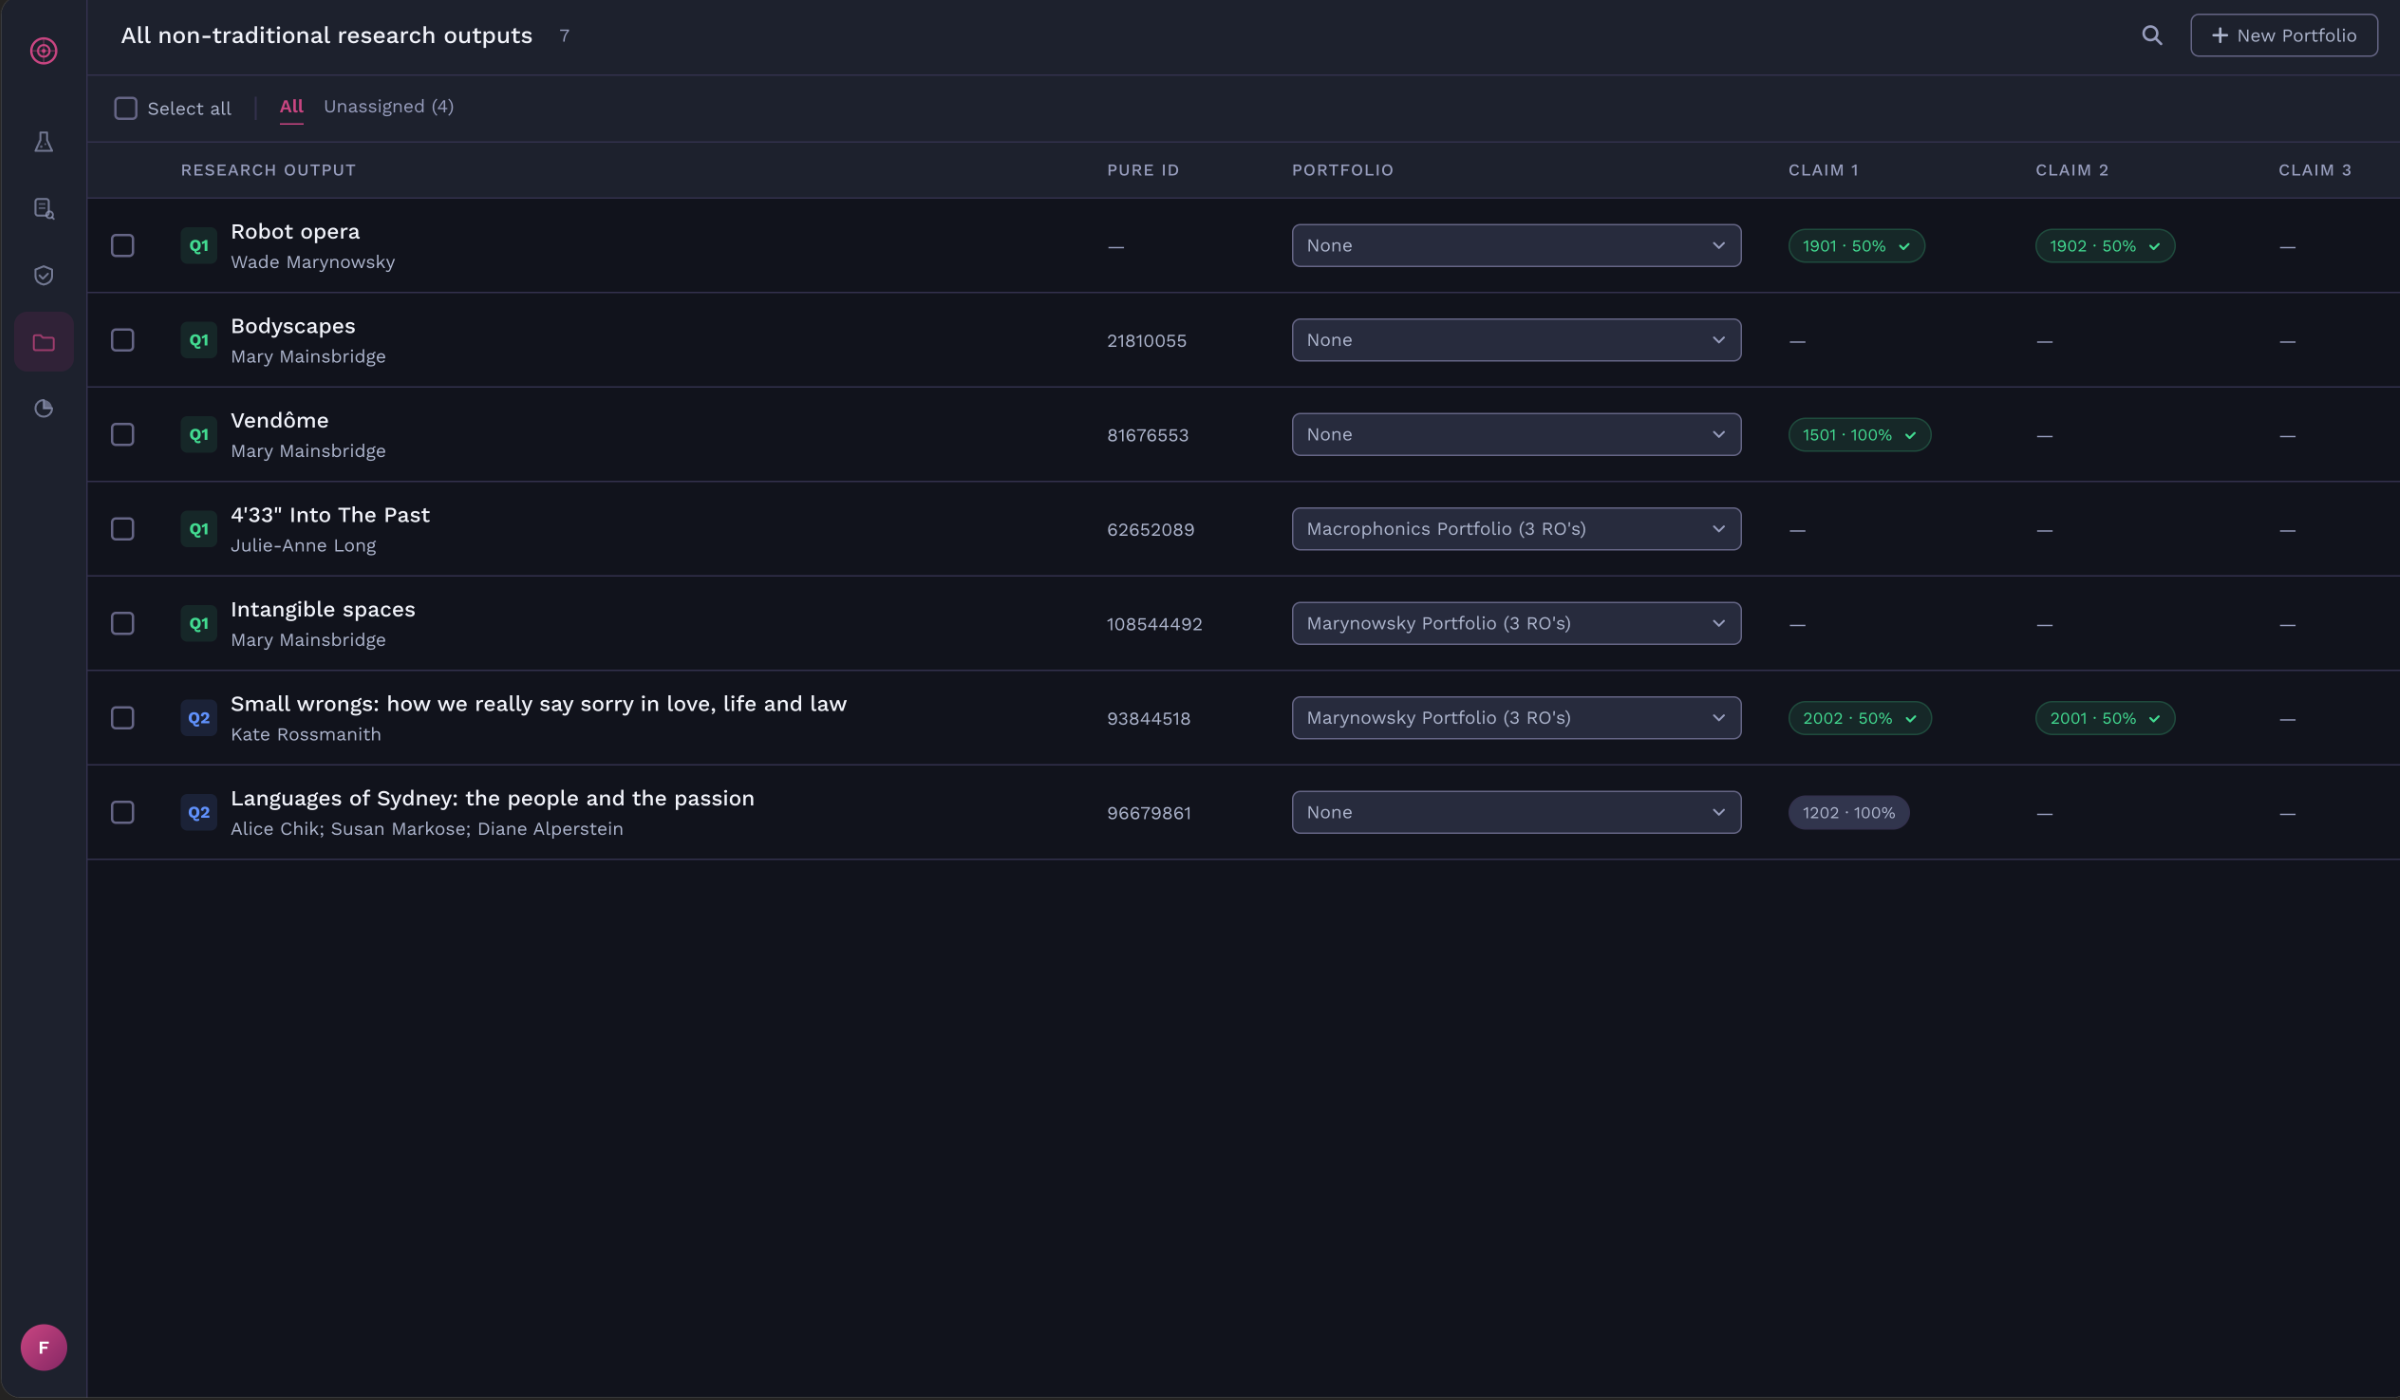Check the Robot opera row checkbox

pos(122,245)
